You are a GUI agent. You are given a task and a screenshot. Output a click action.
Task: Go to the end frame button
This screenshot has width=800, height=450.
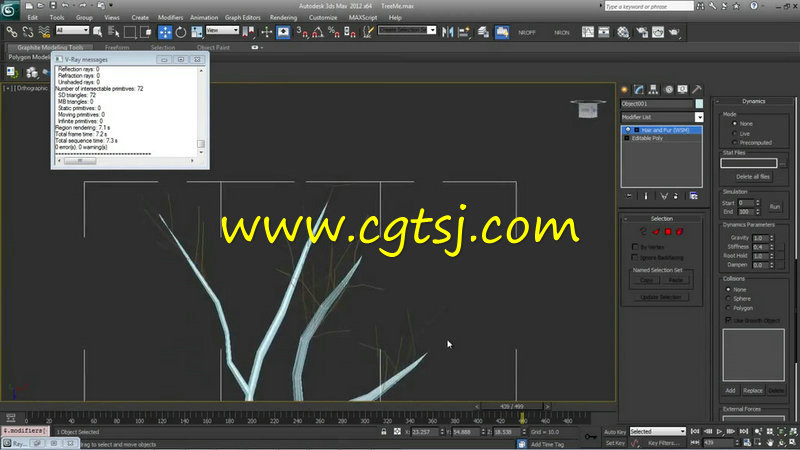pyautogui.click(x=744, y=432)
